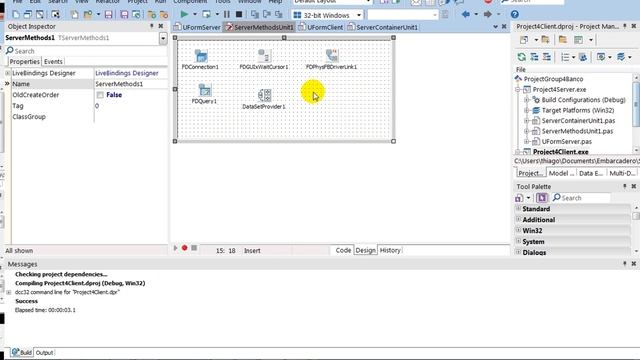Click the play macro button in status bar
Screen dimensions: 640x360
[176, 248]
